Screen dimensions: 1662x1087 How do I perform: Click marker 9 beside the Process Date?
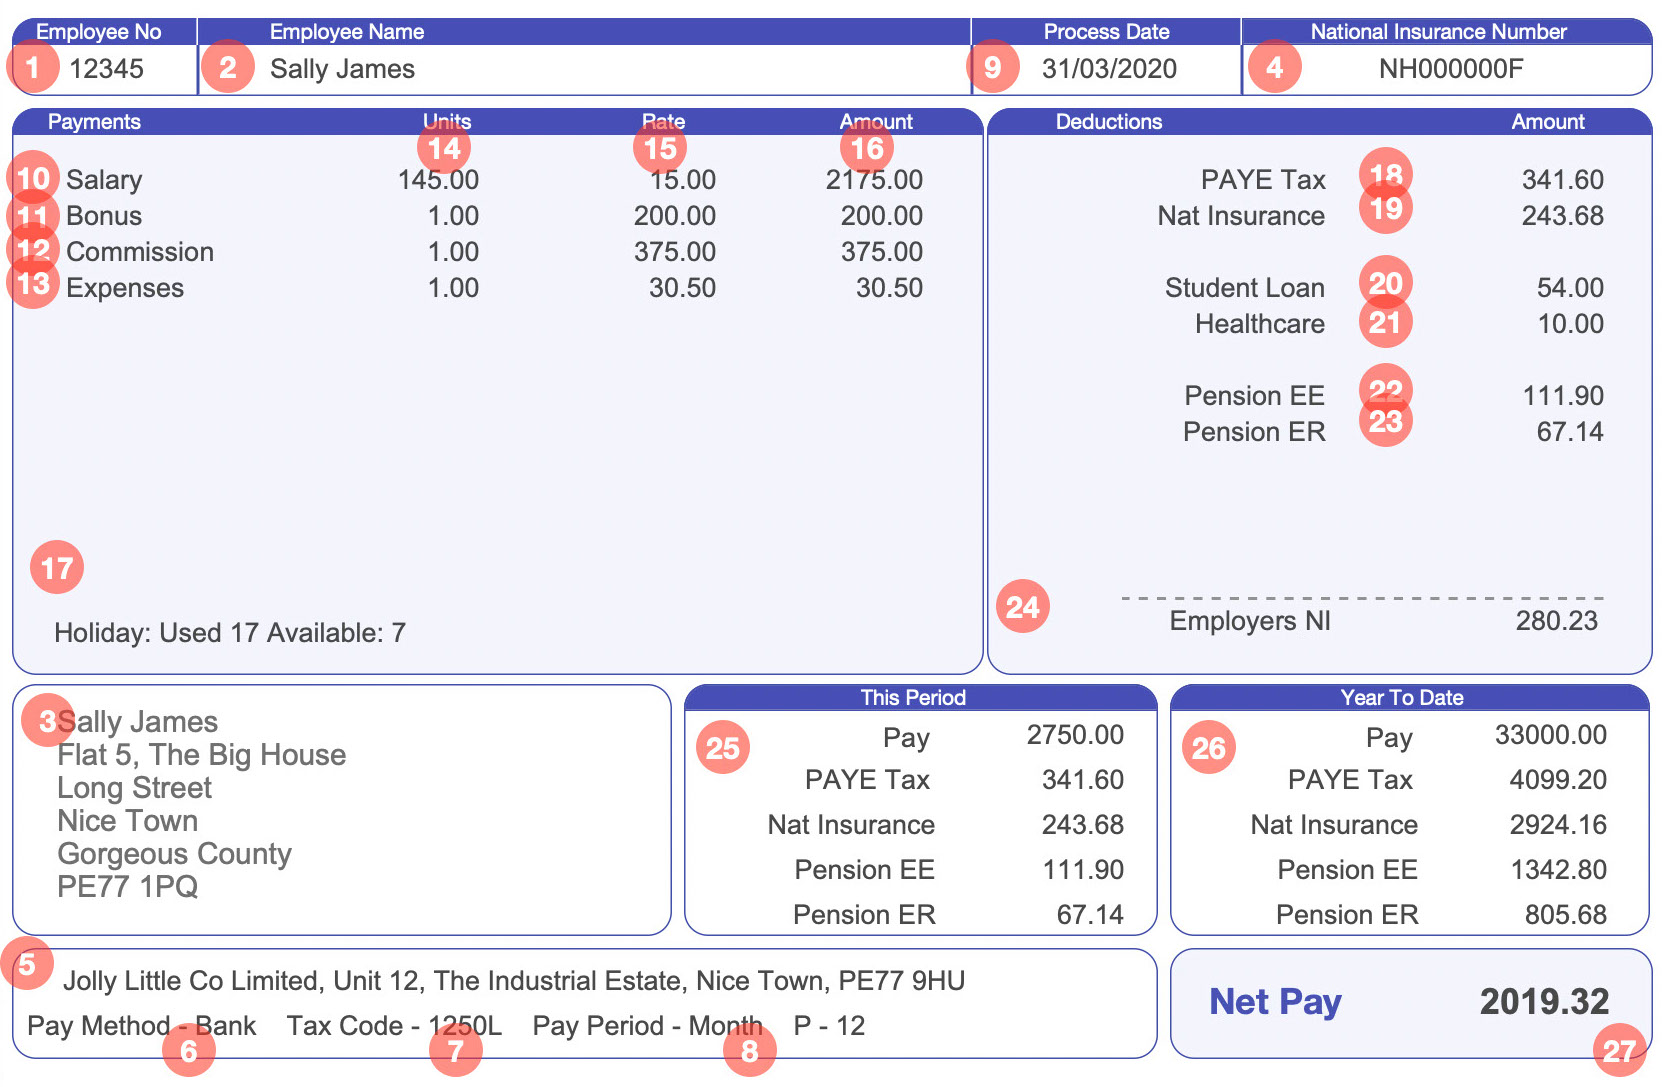point(992,68)
